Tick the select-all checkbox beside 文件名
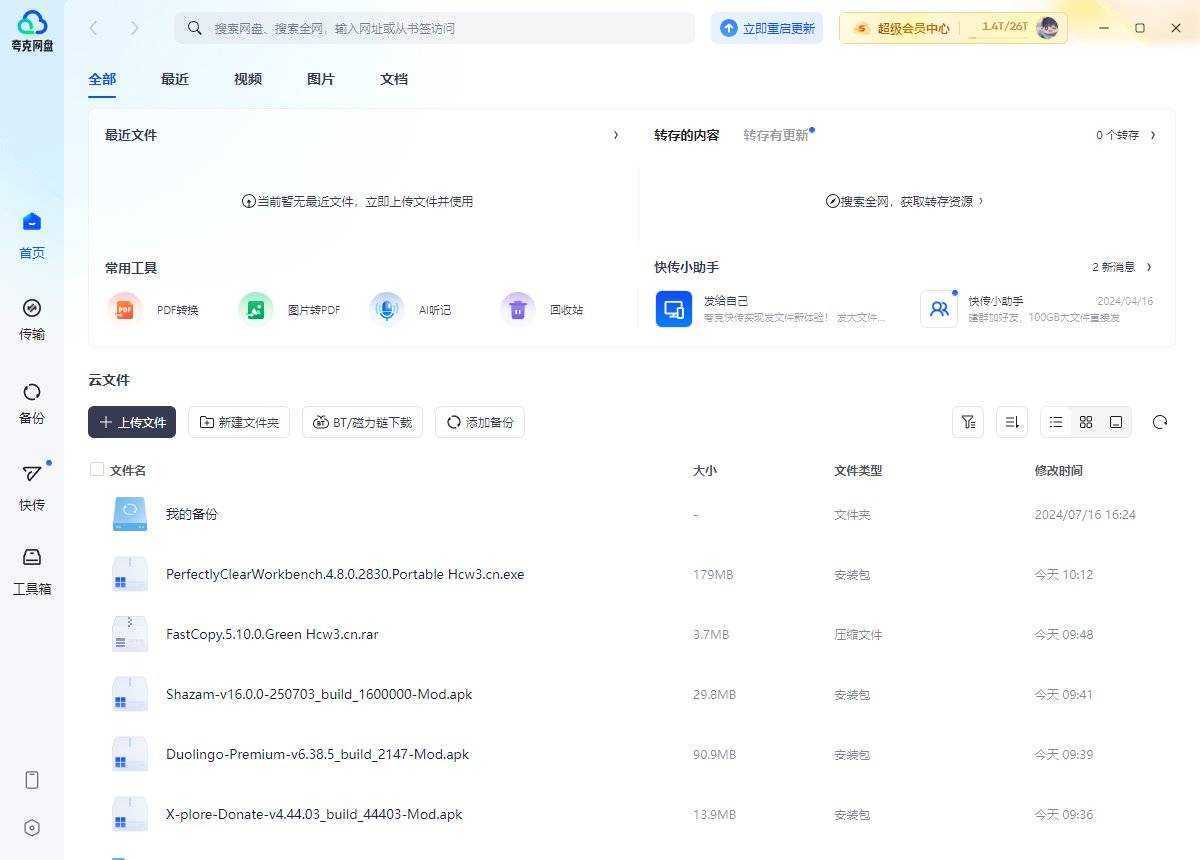The height and width of the screenshot is (860, 1200). pyautogui.click(x=97, y=469)
